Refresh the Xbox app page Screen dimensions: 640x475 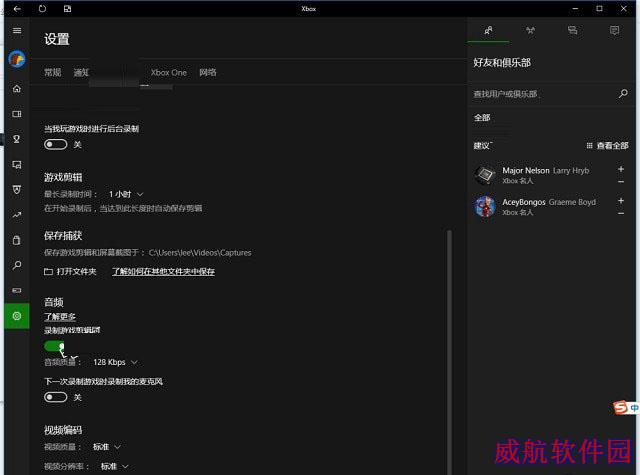42,9
